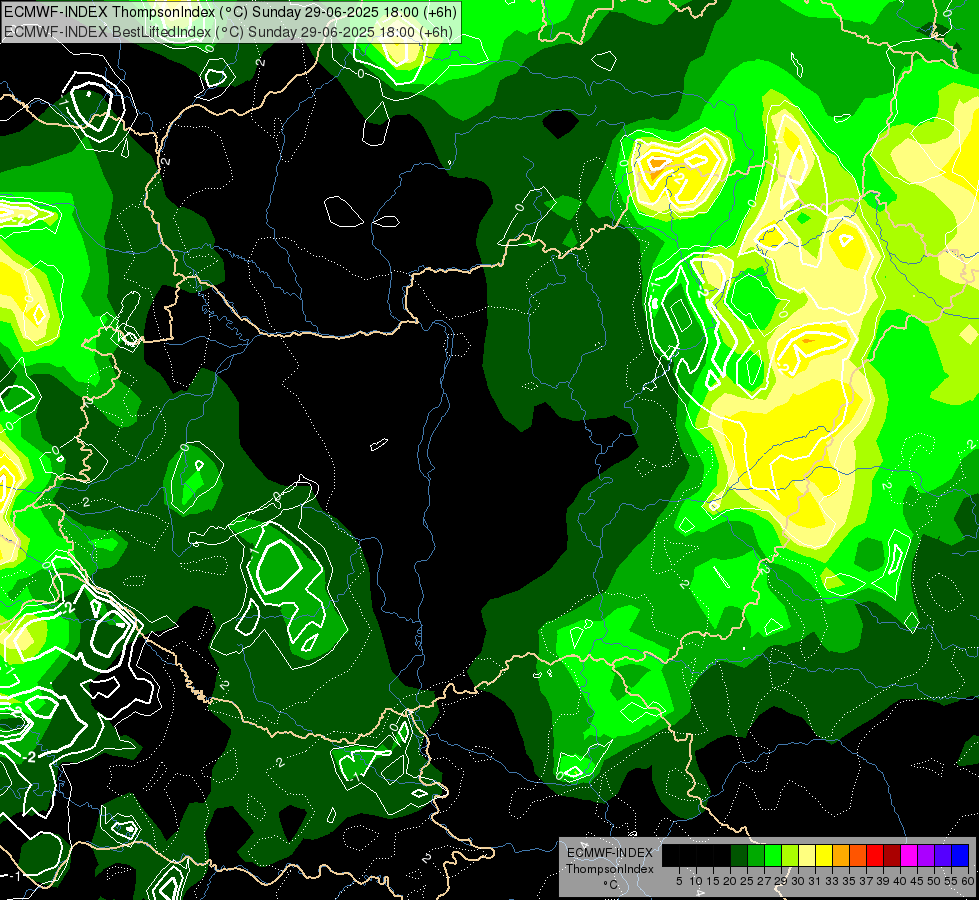This screenshot has height=900, width=979.
Task: Click the legend scale value 5
Action: point(679,881)
